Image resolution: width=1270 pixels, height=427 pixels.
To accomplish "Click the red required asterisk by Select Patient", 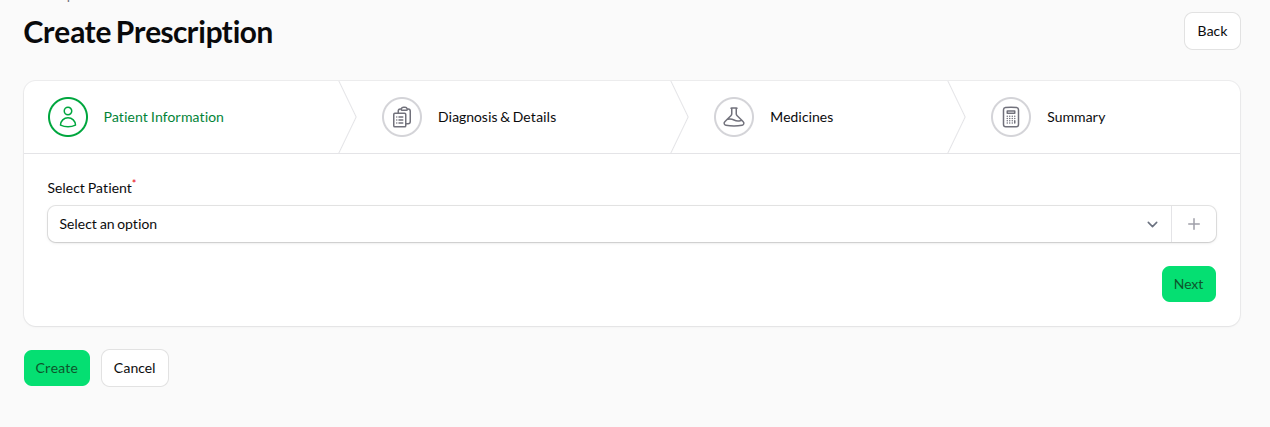I will 134,183.
